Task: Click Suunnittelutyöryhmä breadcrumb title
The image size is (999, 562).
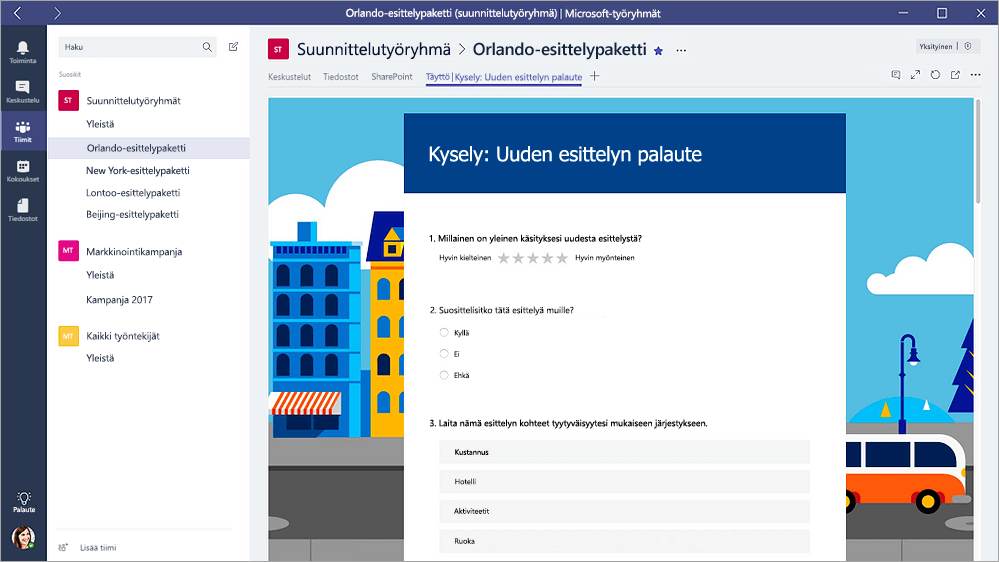Action: pyautogui.click(x=373, y=49)
